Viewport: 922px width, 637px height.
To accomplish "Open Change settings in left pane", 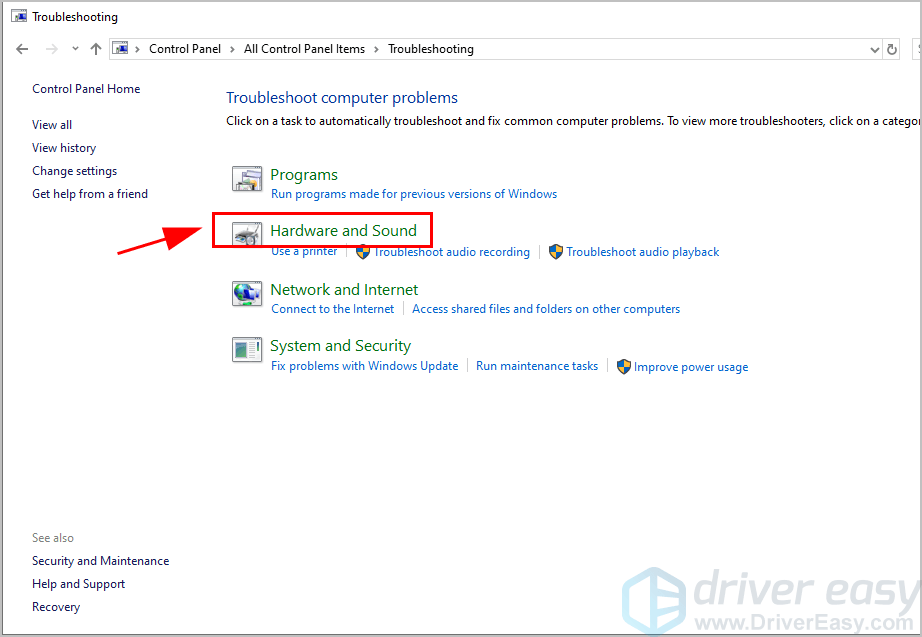I will [x=74, y=171].
